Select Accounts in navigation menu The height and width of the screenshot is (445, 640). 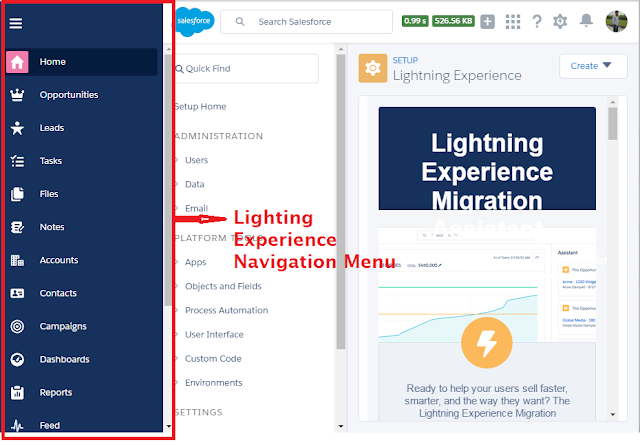[59, 260]
